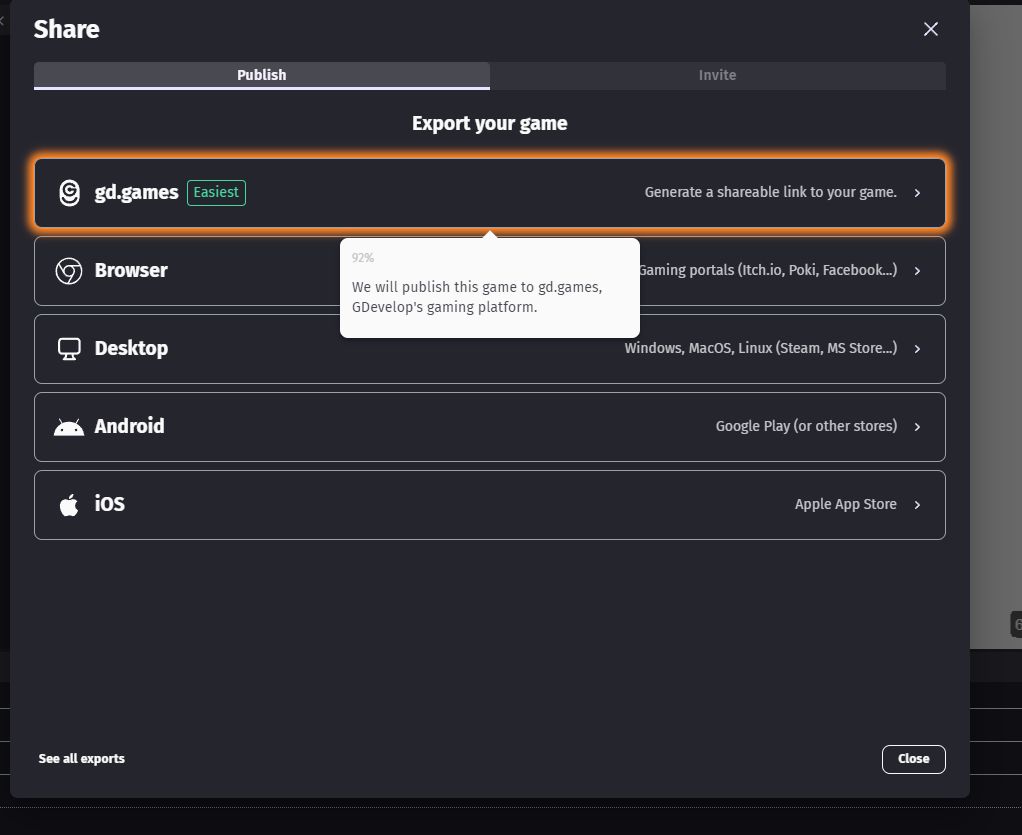
Task: Expand the gd.games export option chevron
Action: pos(917,193)
